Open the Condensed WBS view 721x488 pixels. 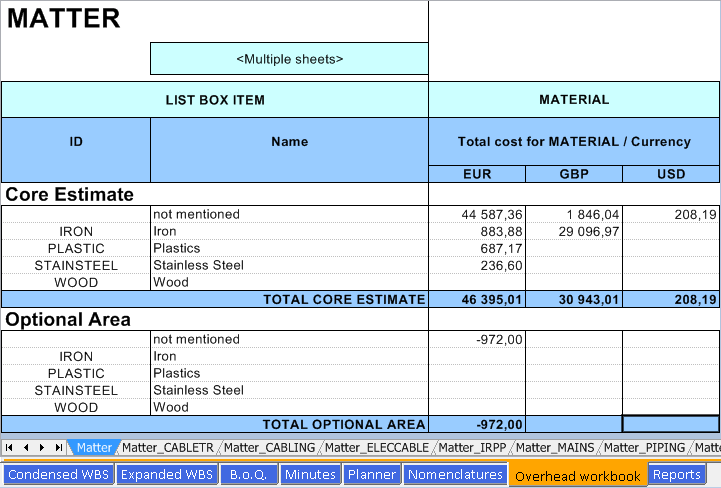[x=58, y=474]
